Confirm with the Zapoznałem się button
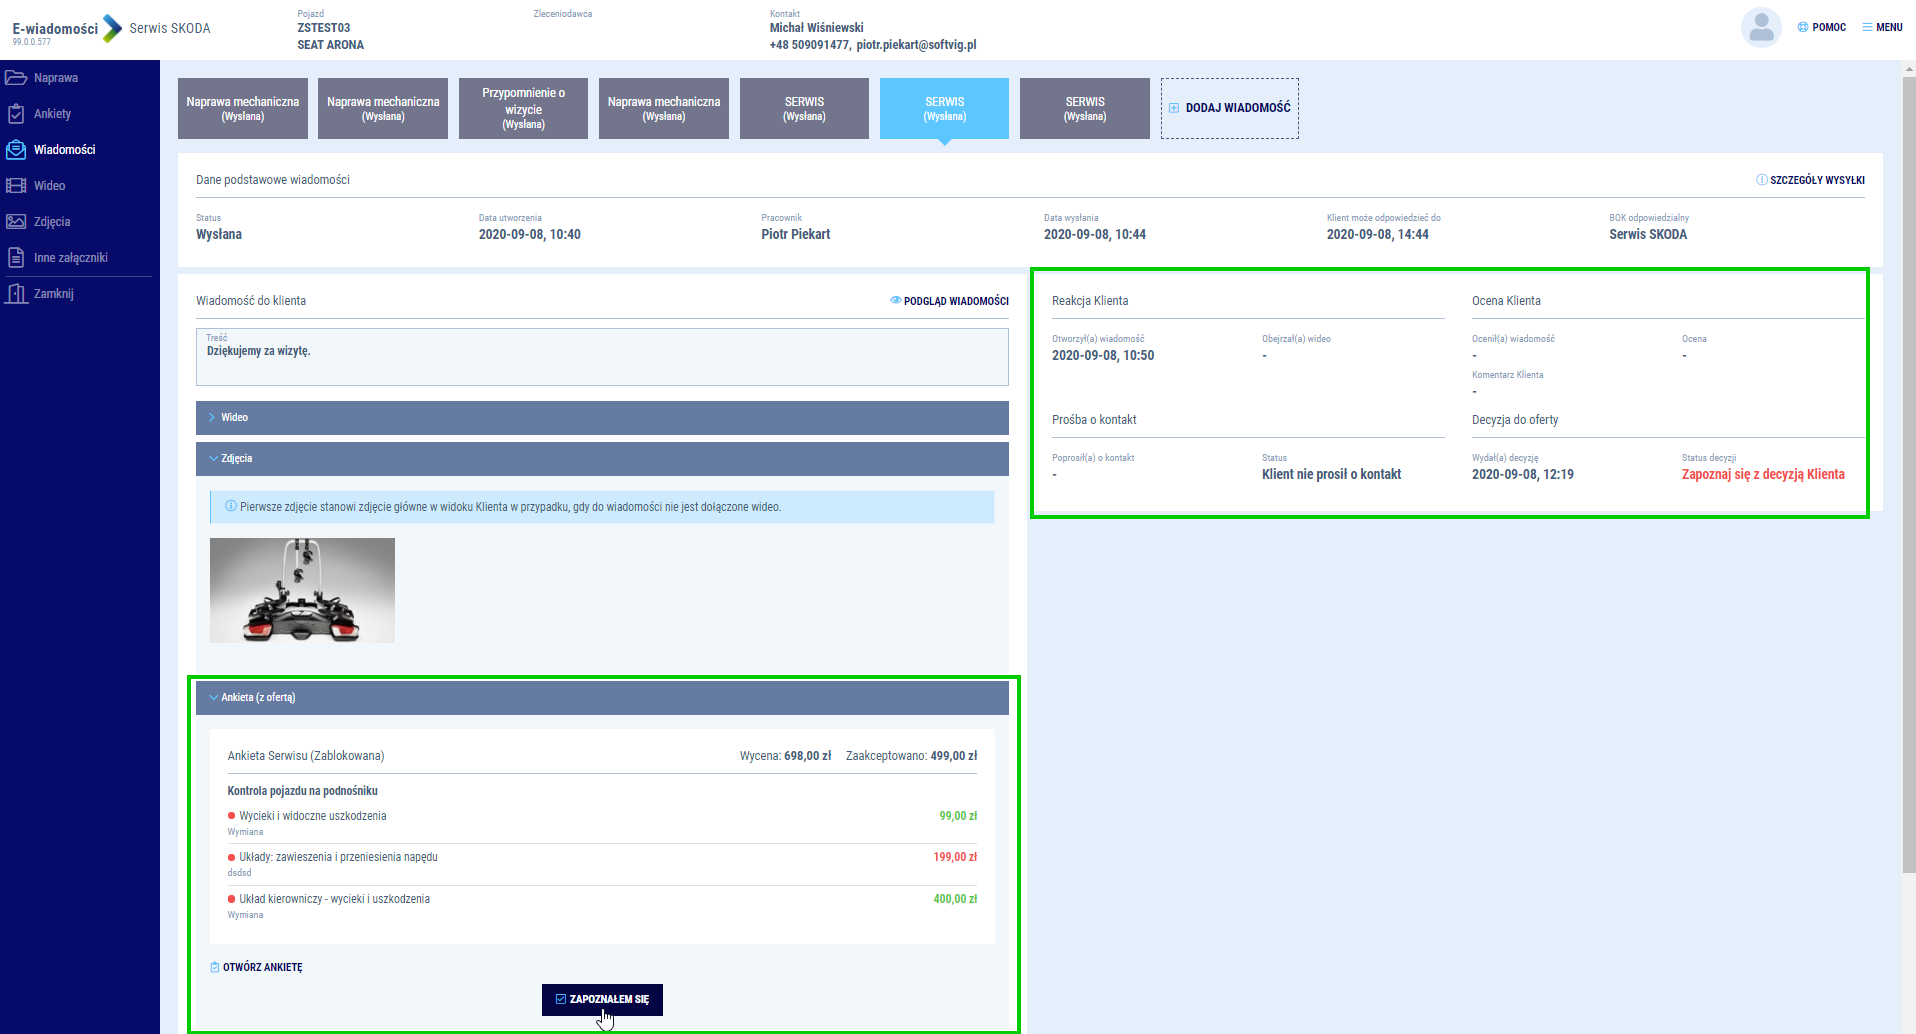 point(602,999)
